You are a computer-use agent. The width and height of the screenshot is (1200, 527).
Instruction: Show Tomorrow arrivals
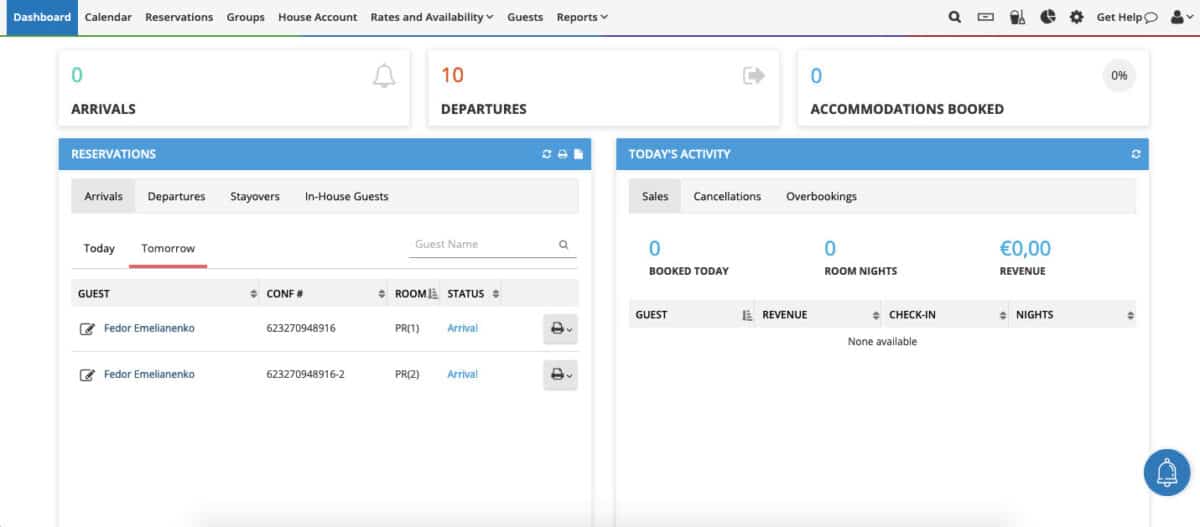point(168,248)
